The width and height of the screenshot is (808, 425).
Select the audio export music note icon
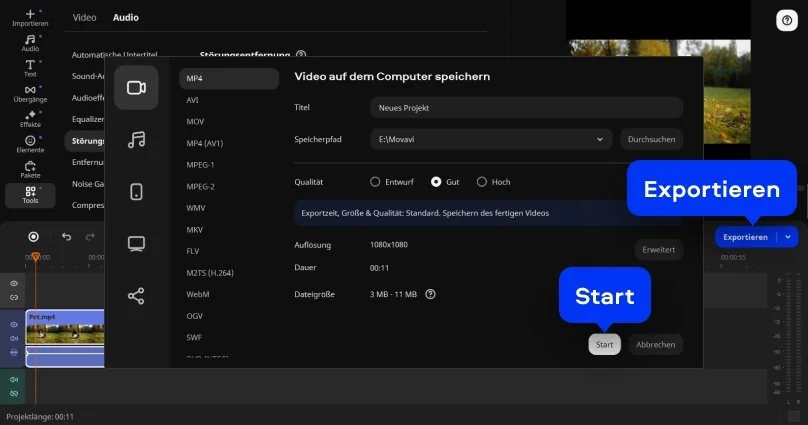(x=136, y=140)
